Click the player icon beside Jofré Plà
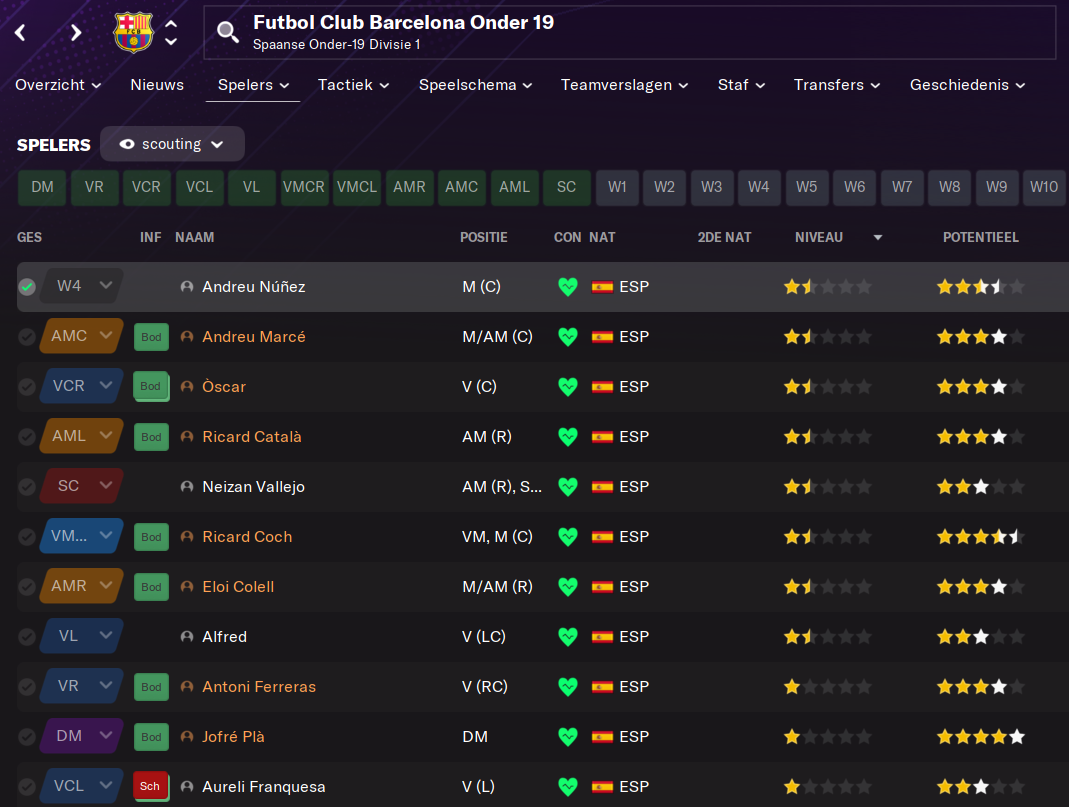The image size is (1069, 807). point(187,737)
